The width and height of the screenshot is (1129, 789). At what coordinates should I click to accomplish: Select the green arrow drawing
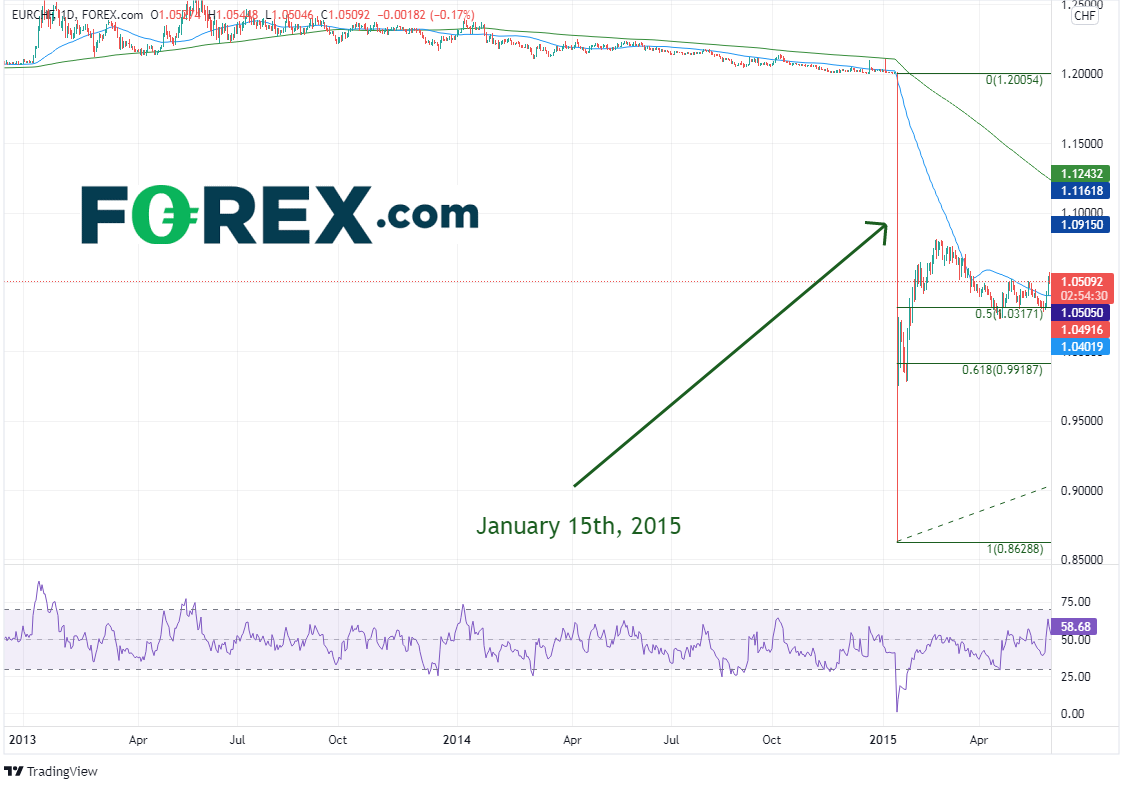click(x=730, y=354)
